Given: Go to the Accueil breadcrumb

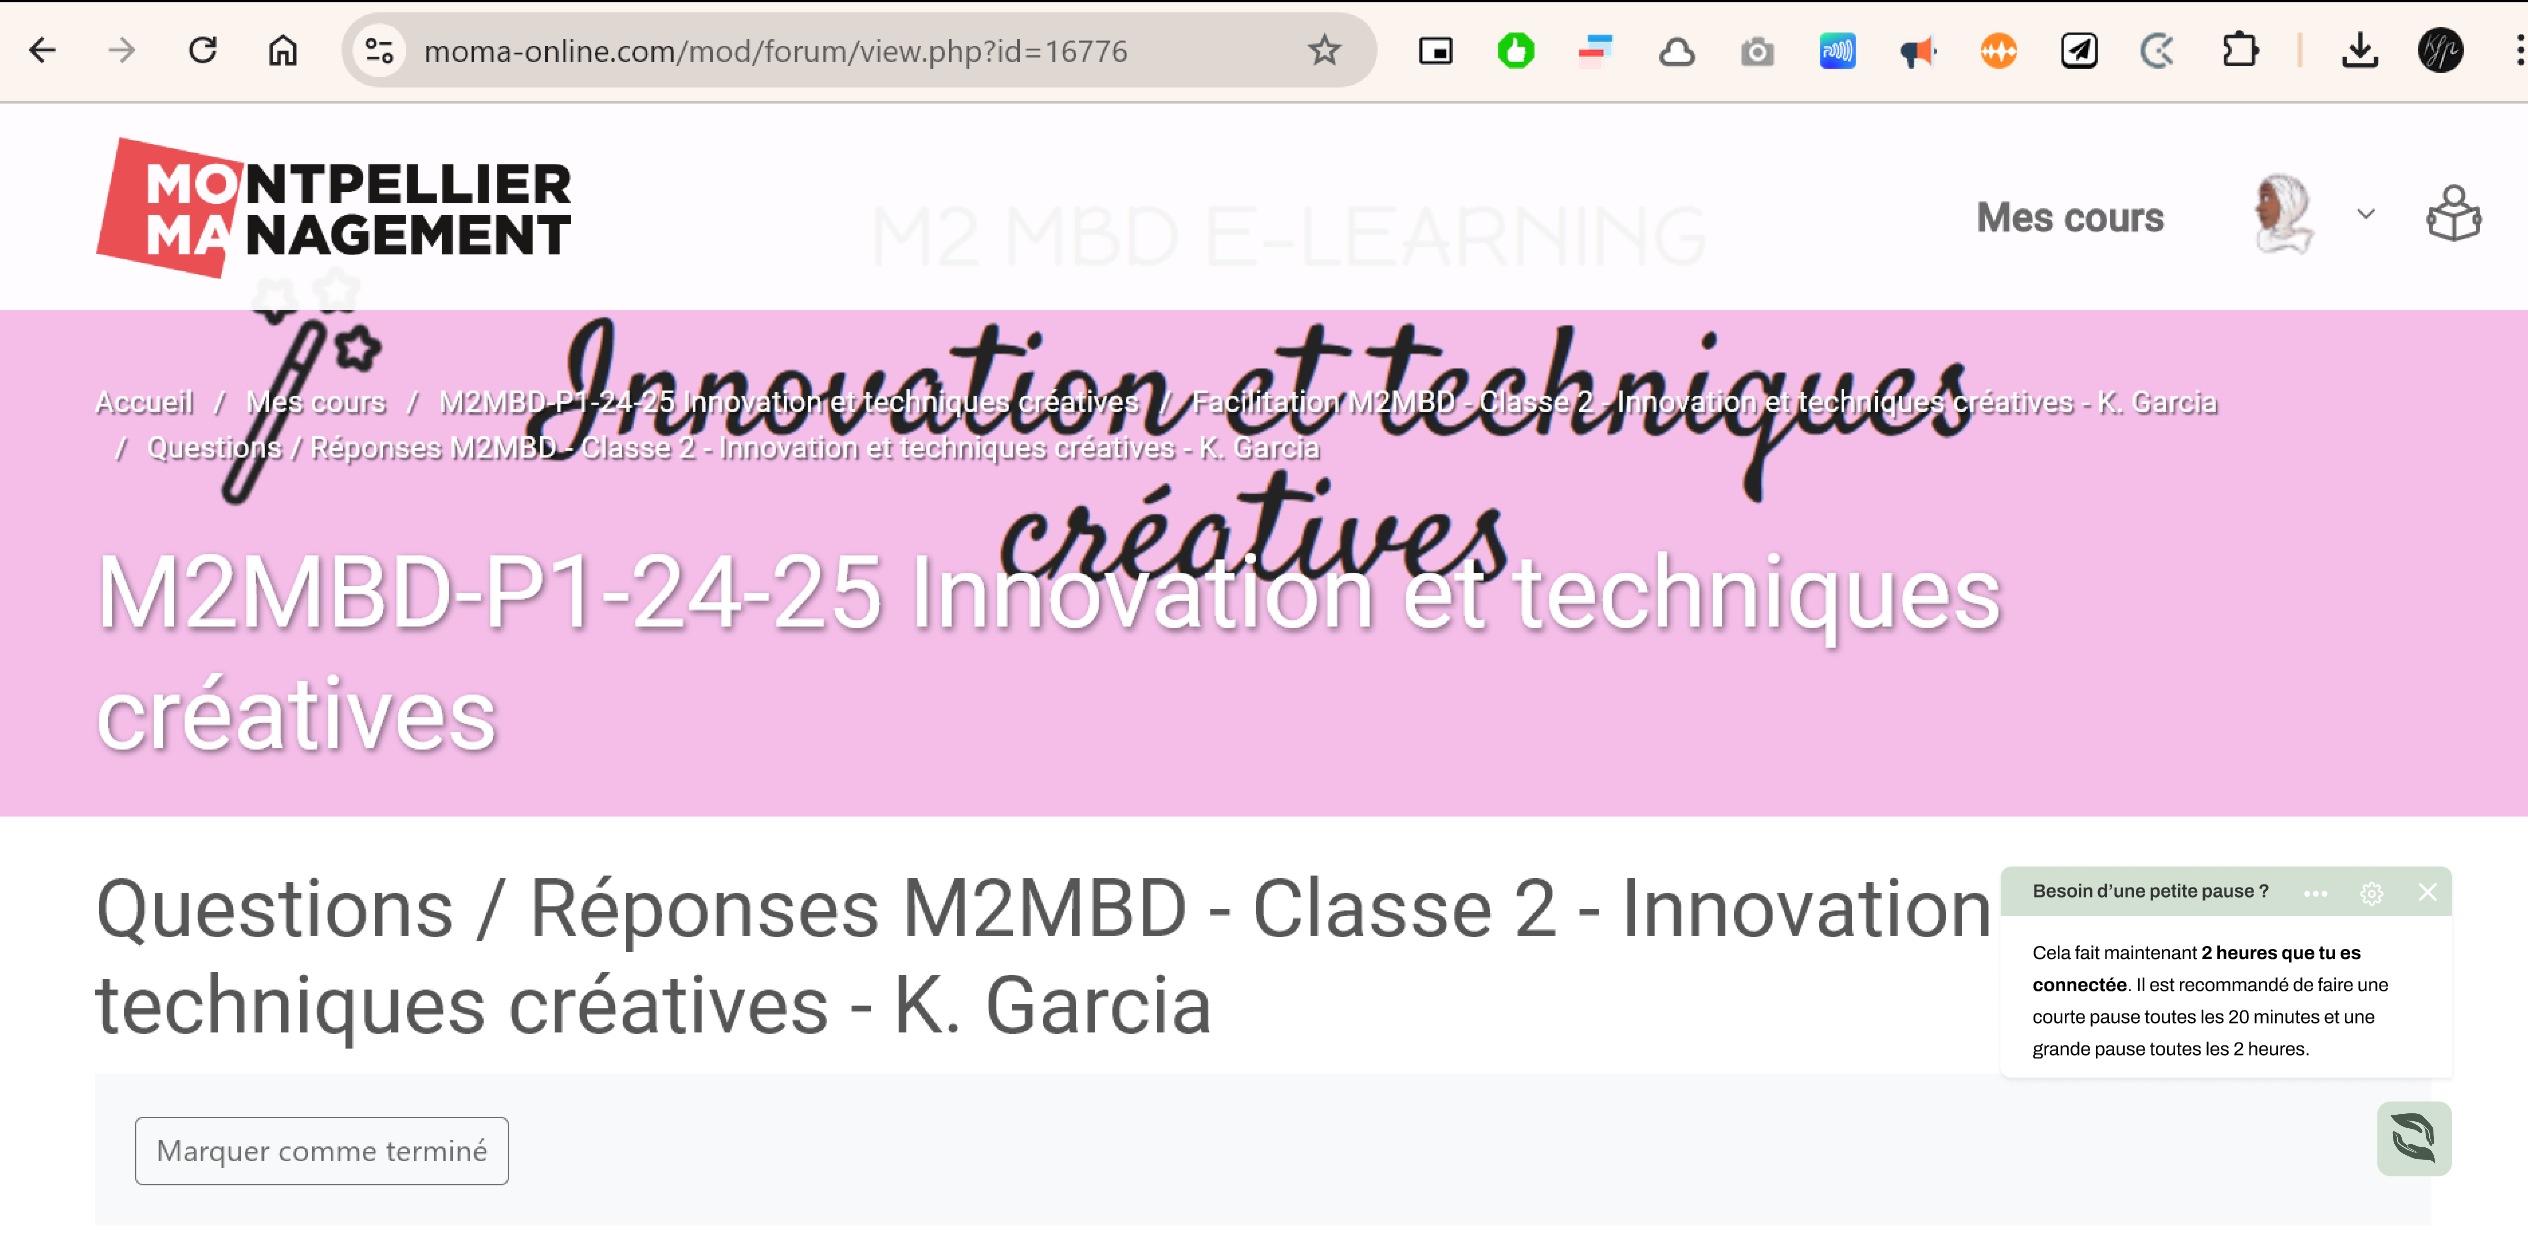Looking at the screenshot, I should pos(144,402).
